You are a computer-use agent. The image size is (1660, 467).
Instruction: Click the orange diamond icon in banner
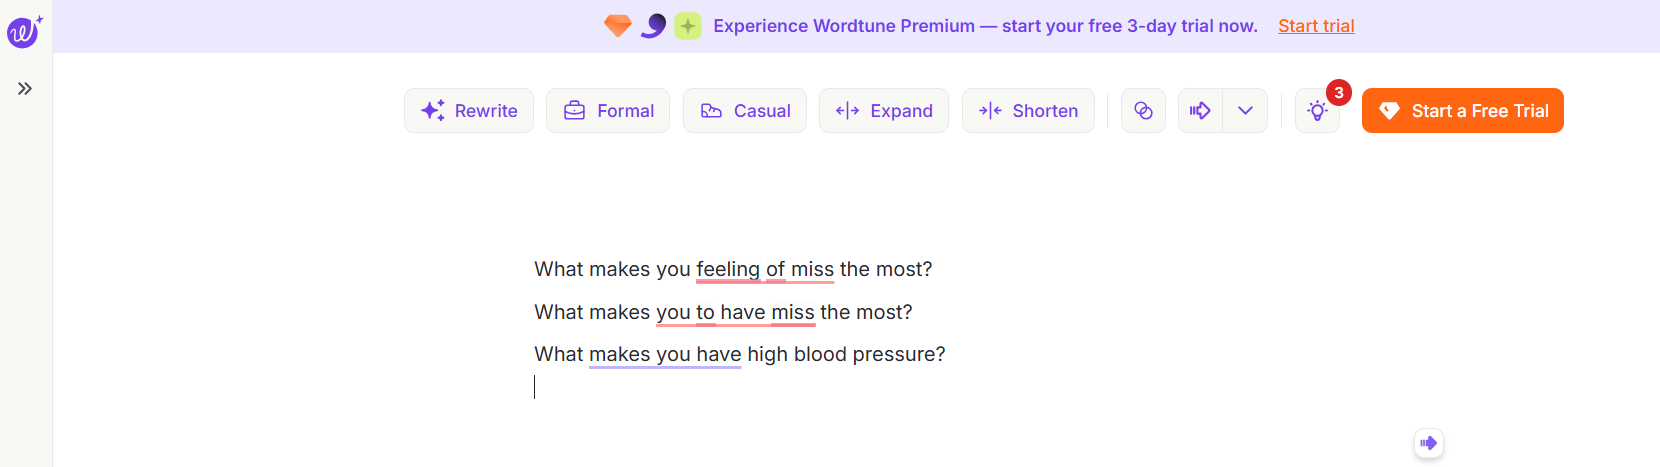click(618, 26)
